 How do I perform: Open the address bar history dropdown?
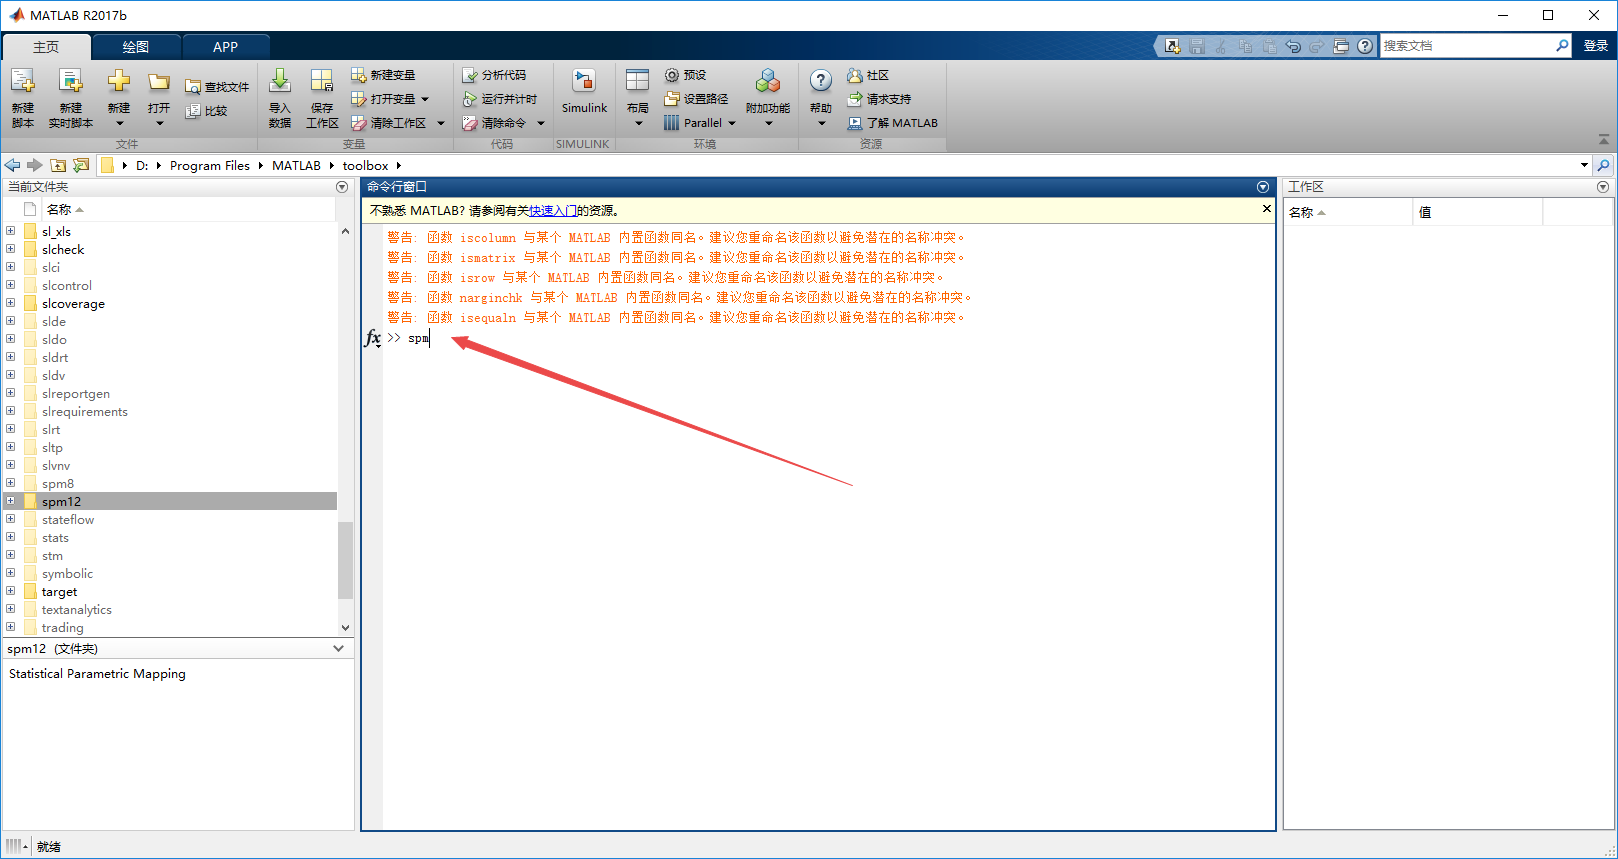point(1584,165)
